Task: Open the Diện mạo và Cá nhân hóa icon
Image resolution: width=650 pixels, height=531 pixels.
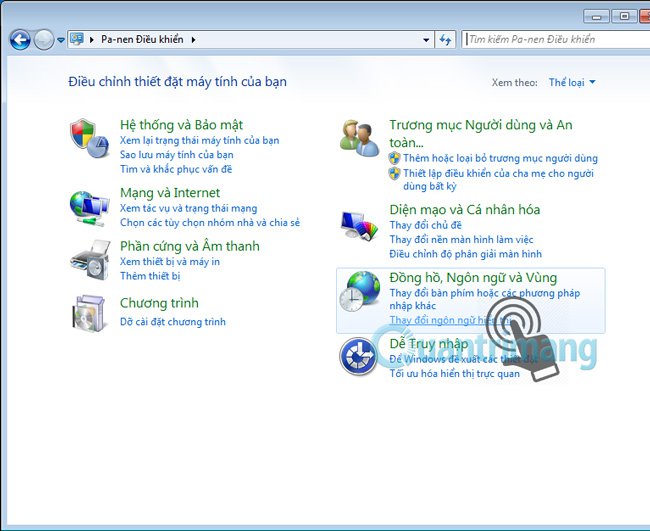Action: point(359,225)
